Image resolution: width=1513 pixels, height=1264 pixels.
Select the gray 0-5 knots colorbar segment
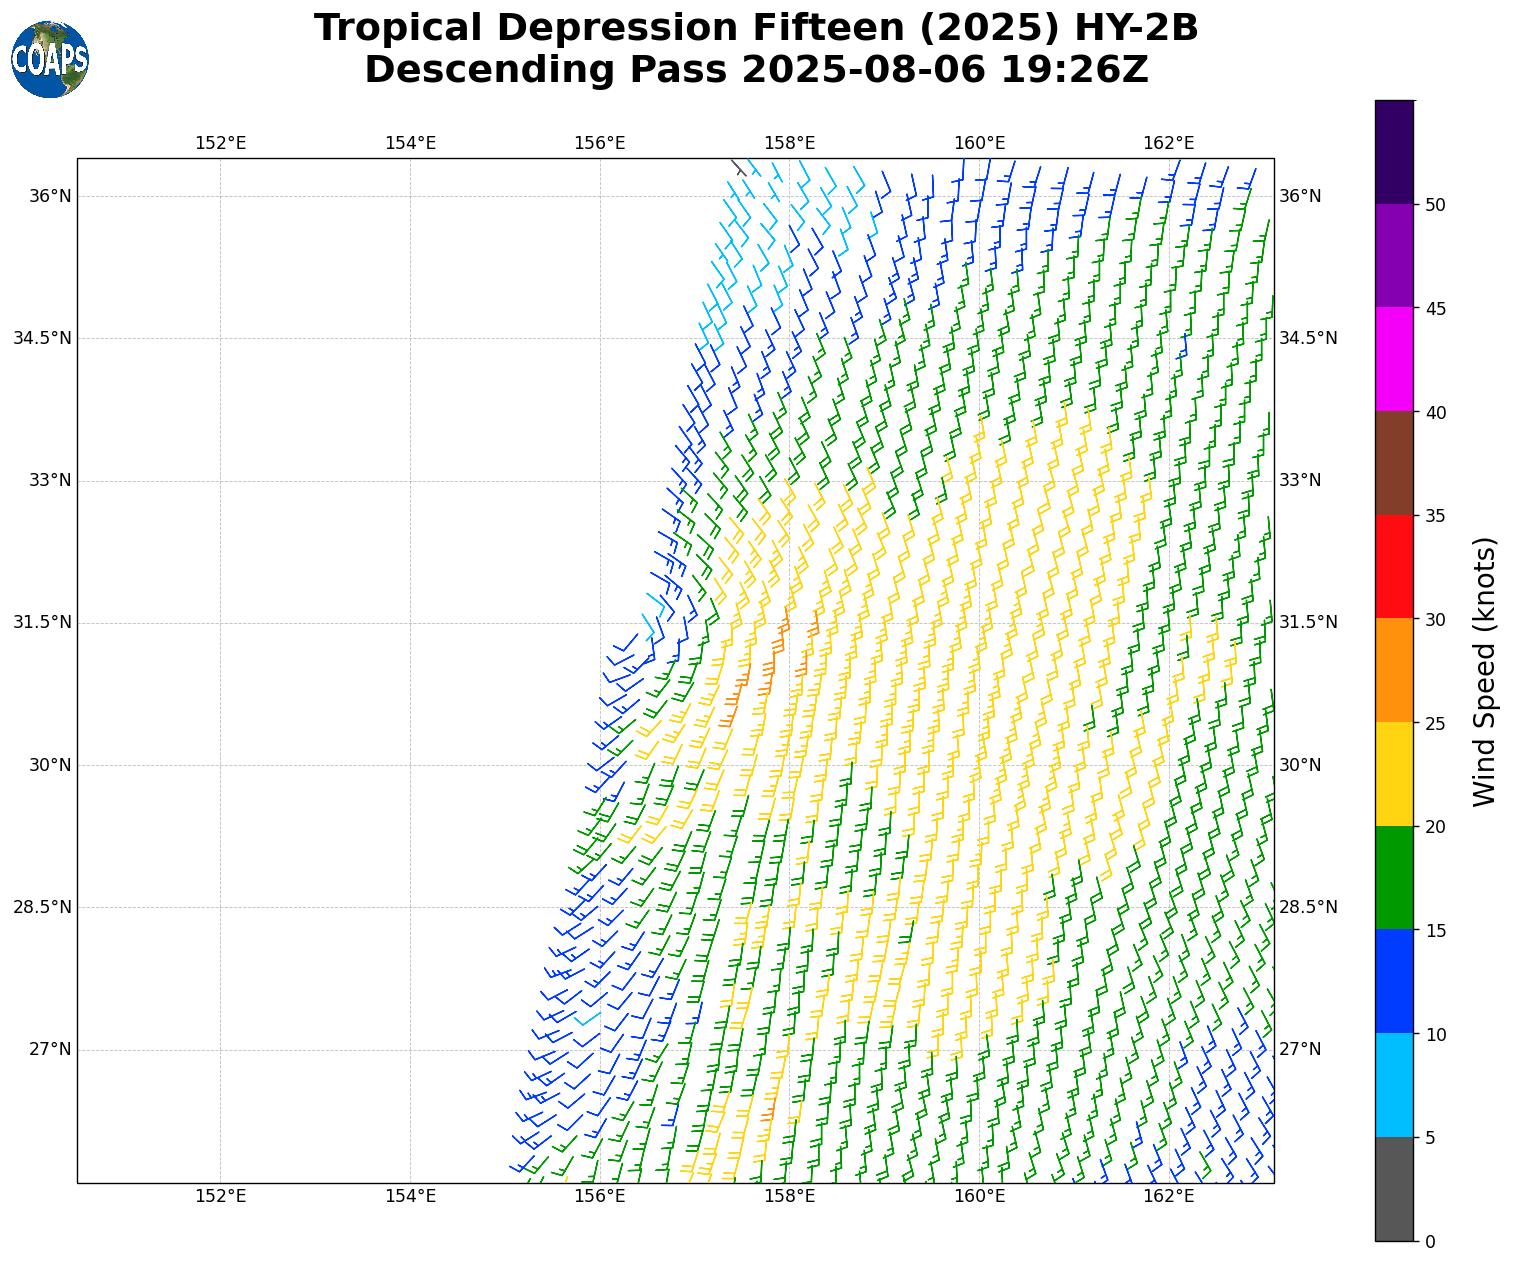click(1394, 1189)
